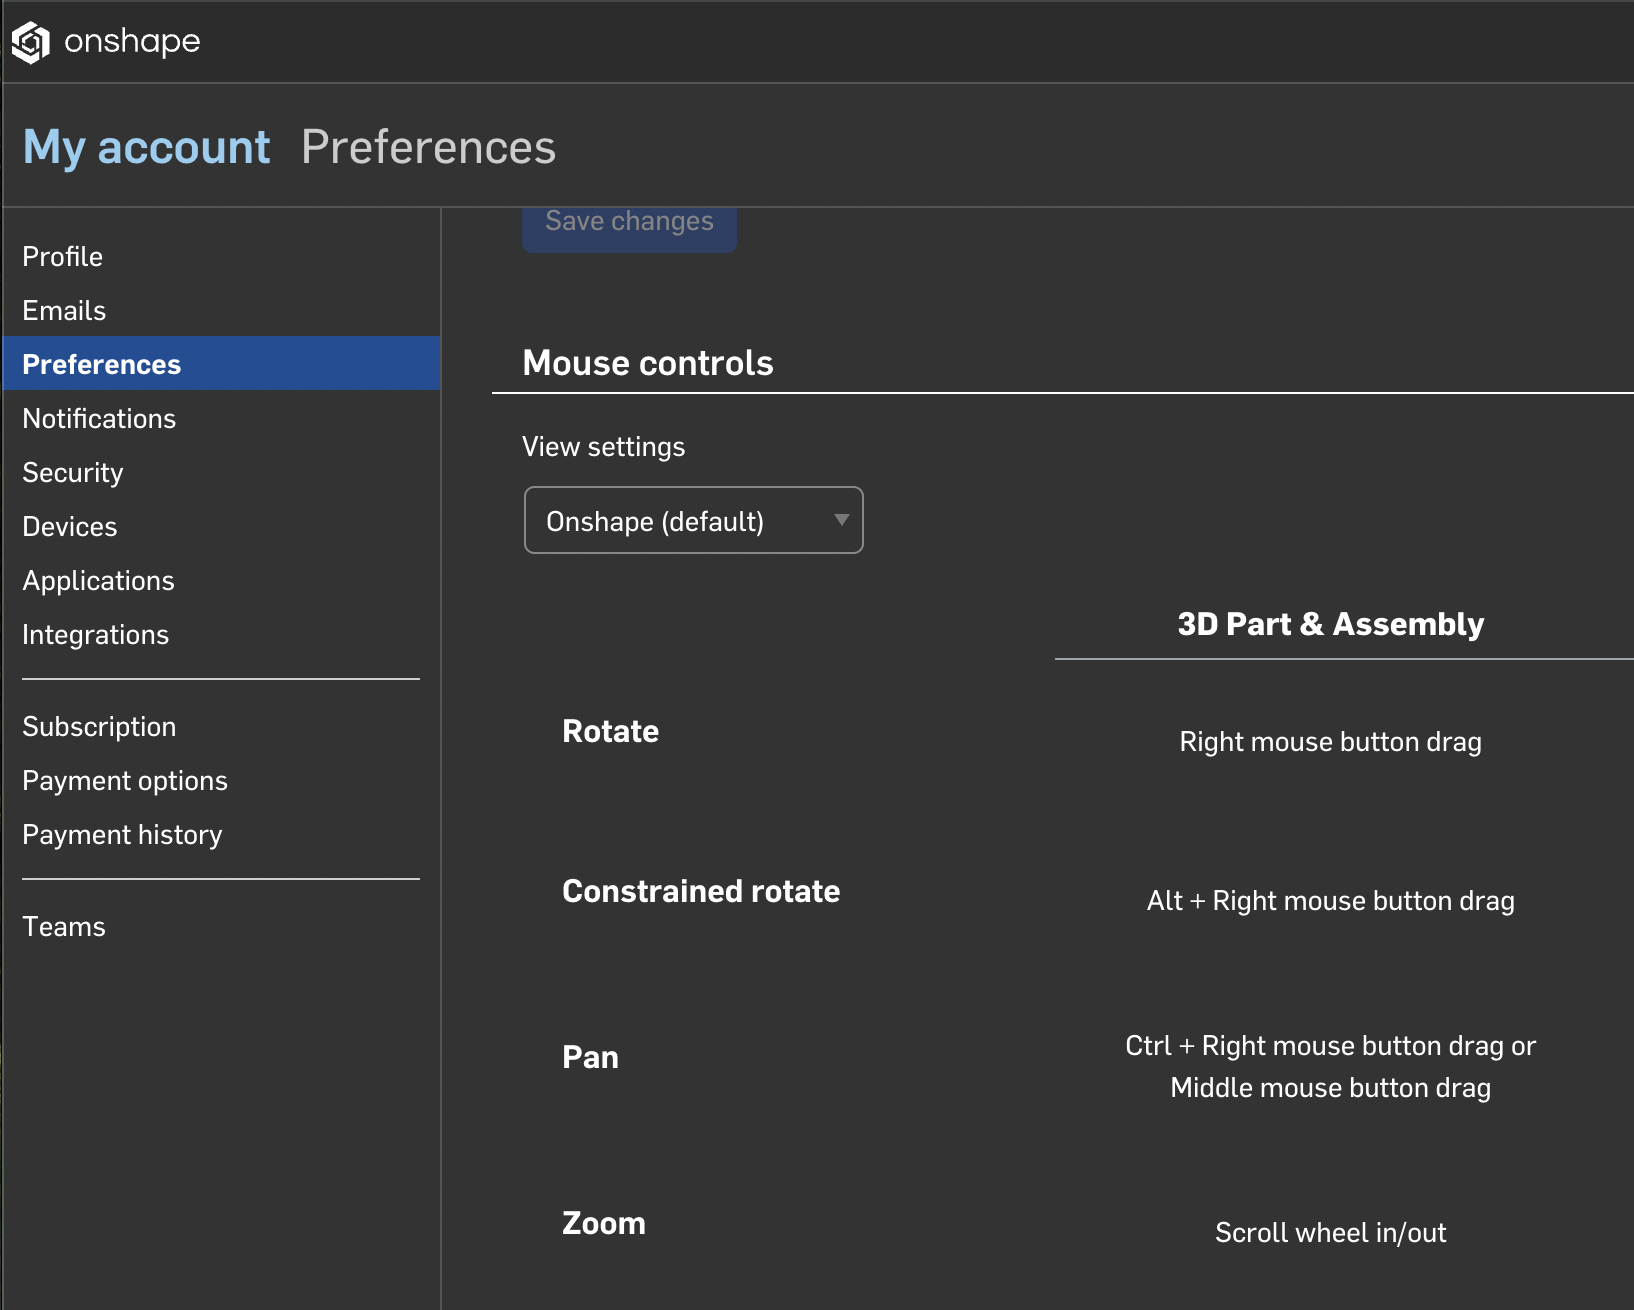This screenshot has width=1634, height=1310.
Task: Click the Onshape logo icon
Action: point(30,42)
